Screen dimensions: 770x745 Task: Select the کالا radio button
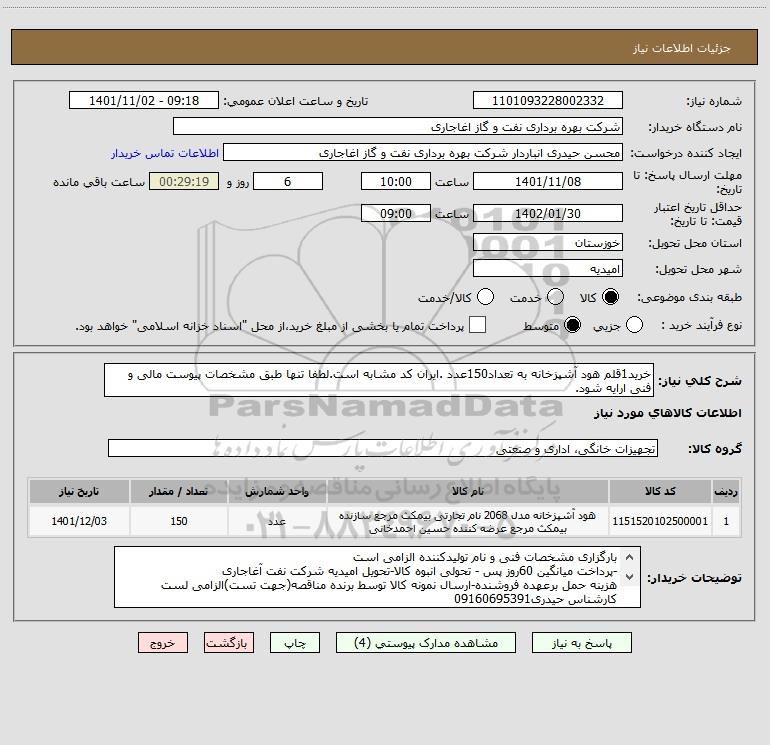pos(610,297)
